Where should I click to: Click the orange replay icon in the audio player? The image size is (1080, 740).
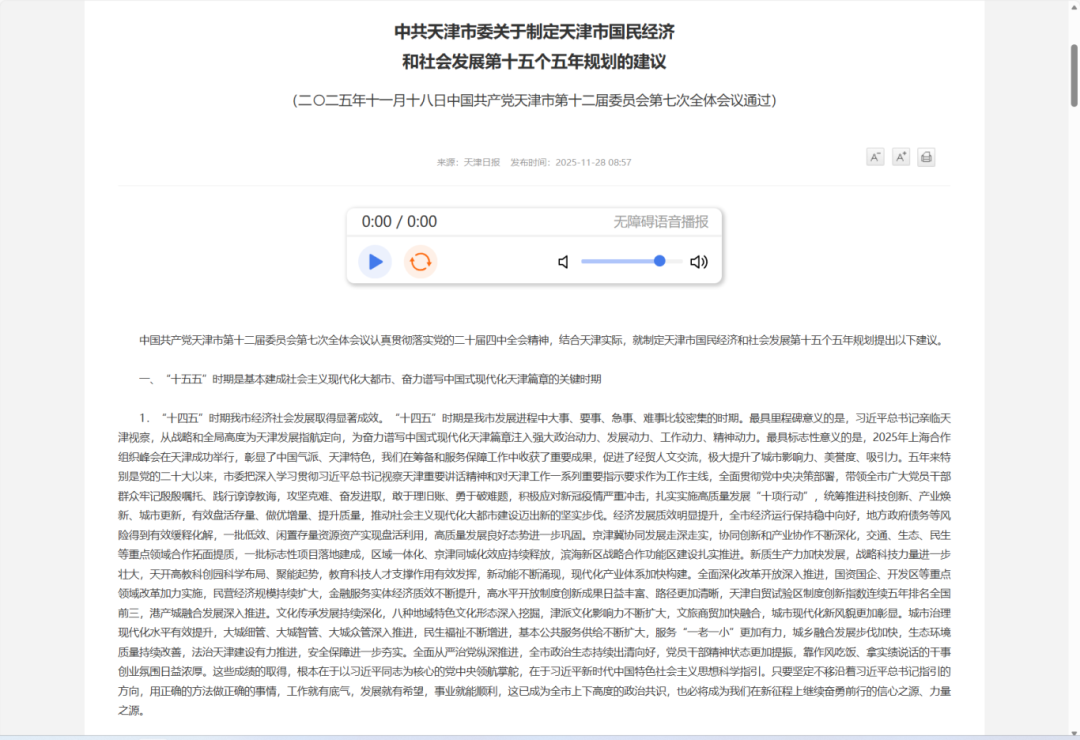[x=420, y=261]
